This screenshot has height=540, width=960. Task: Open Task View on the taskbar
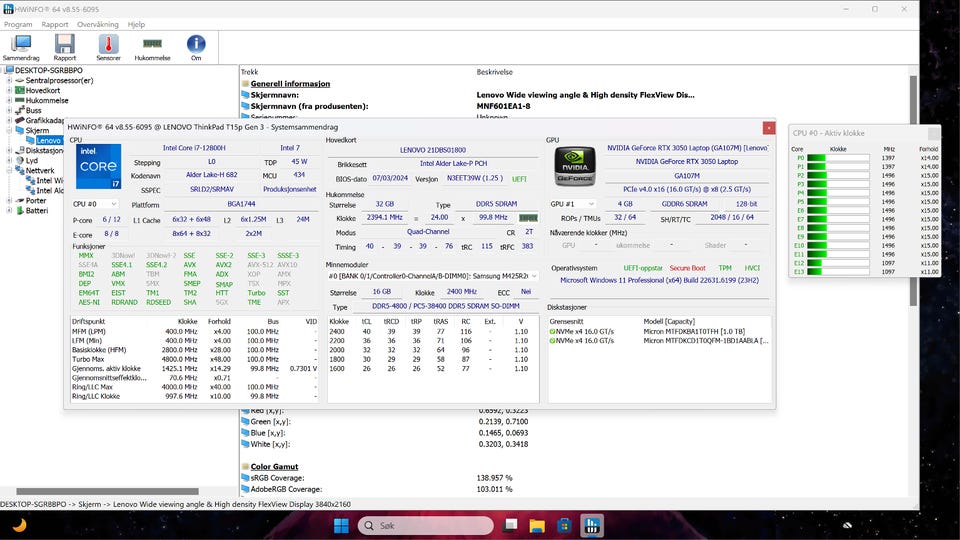click(511, 525)
